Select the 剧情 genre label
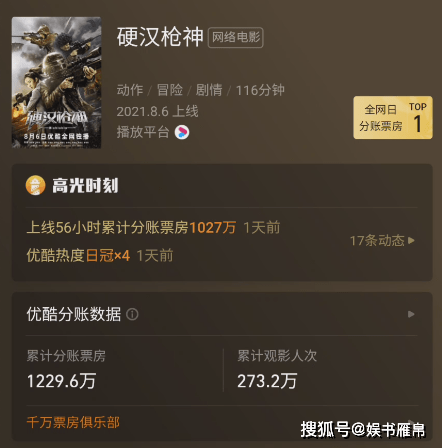 click(x=209, y=90)
